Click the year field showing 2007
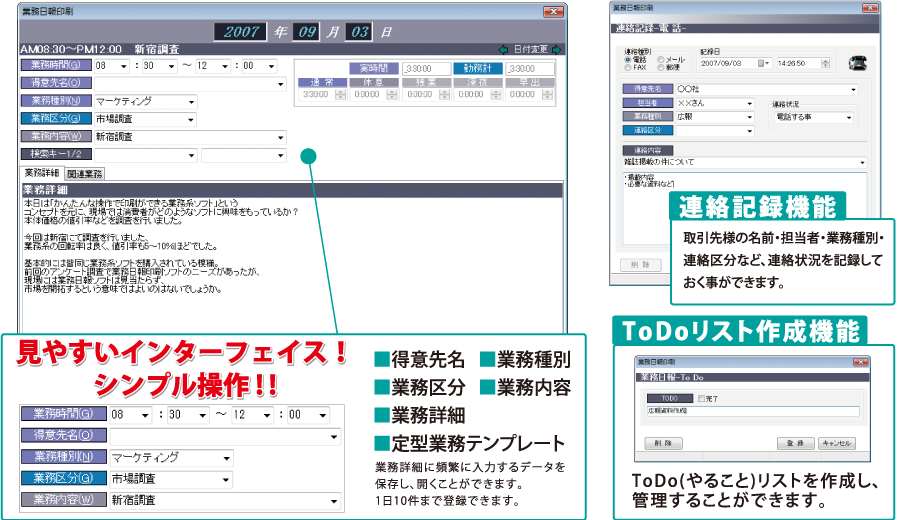 tap(243, 31)
